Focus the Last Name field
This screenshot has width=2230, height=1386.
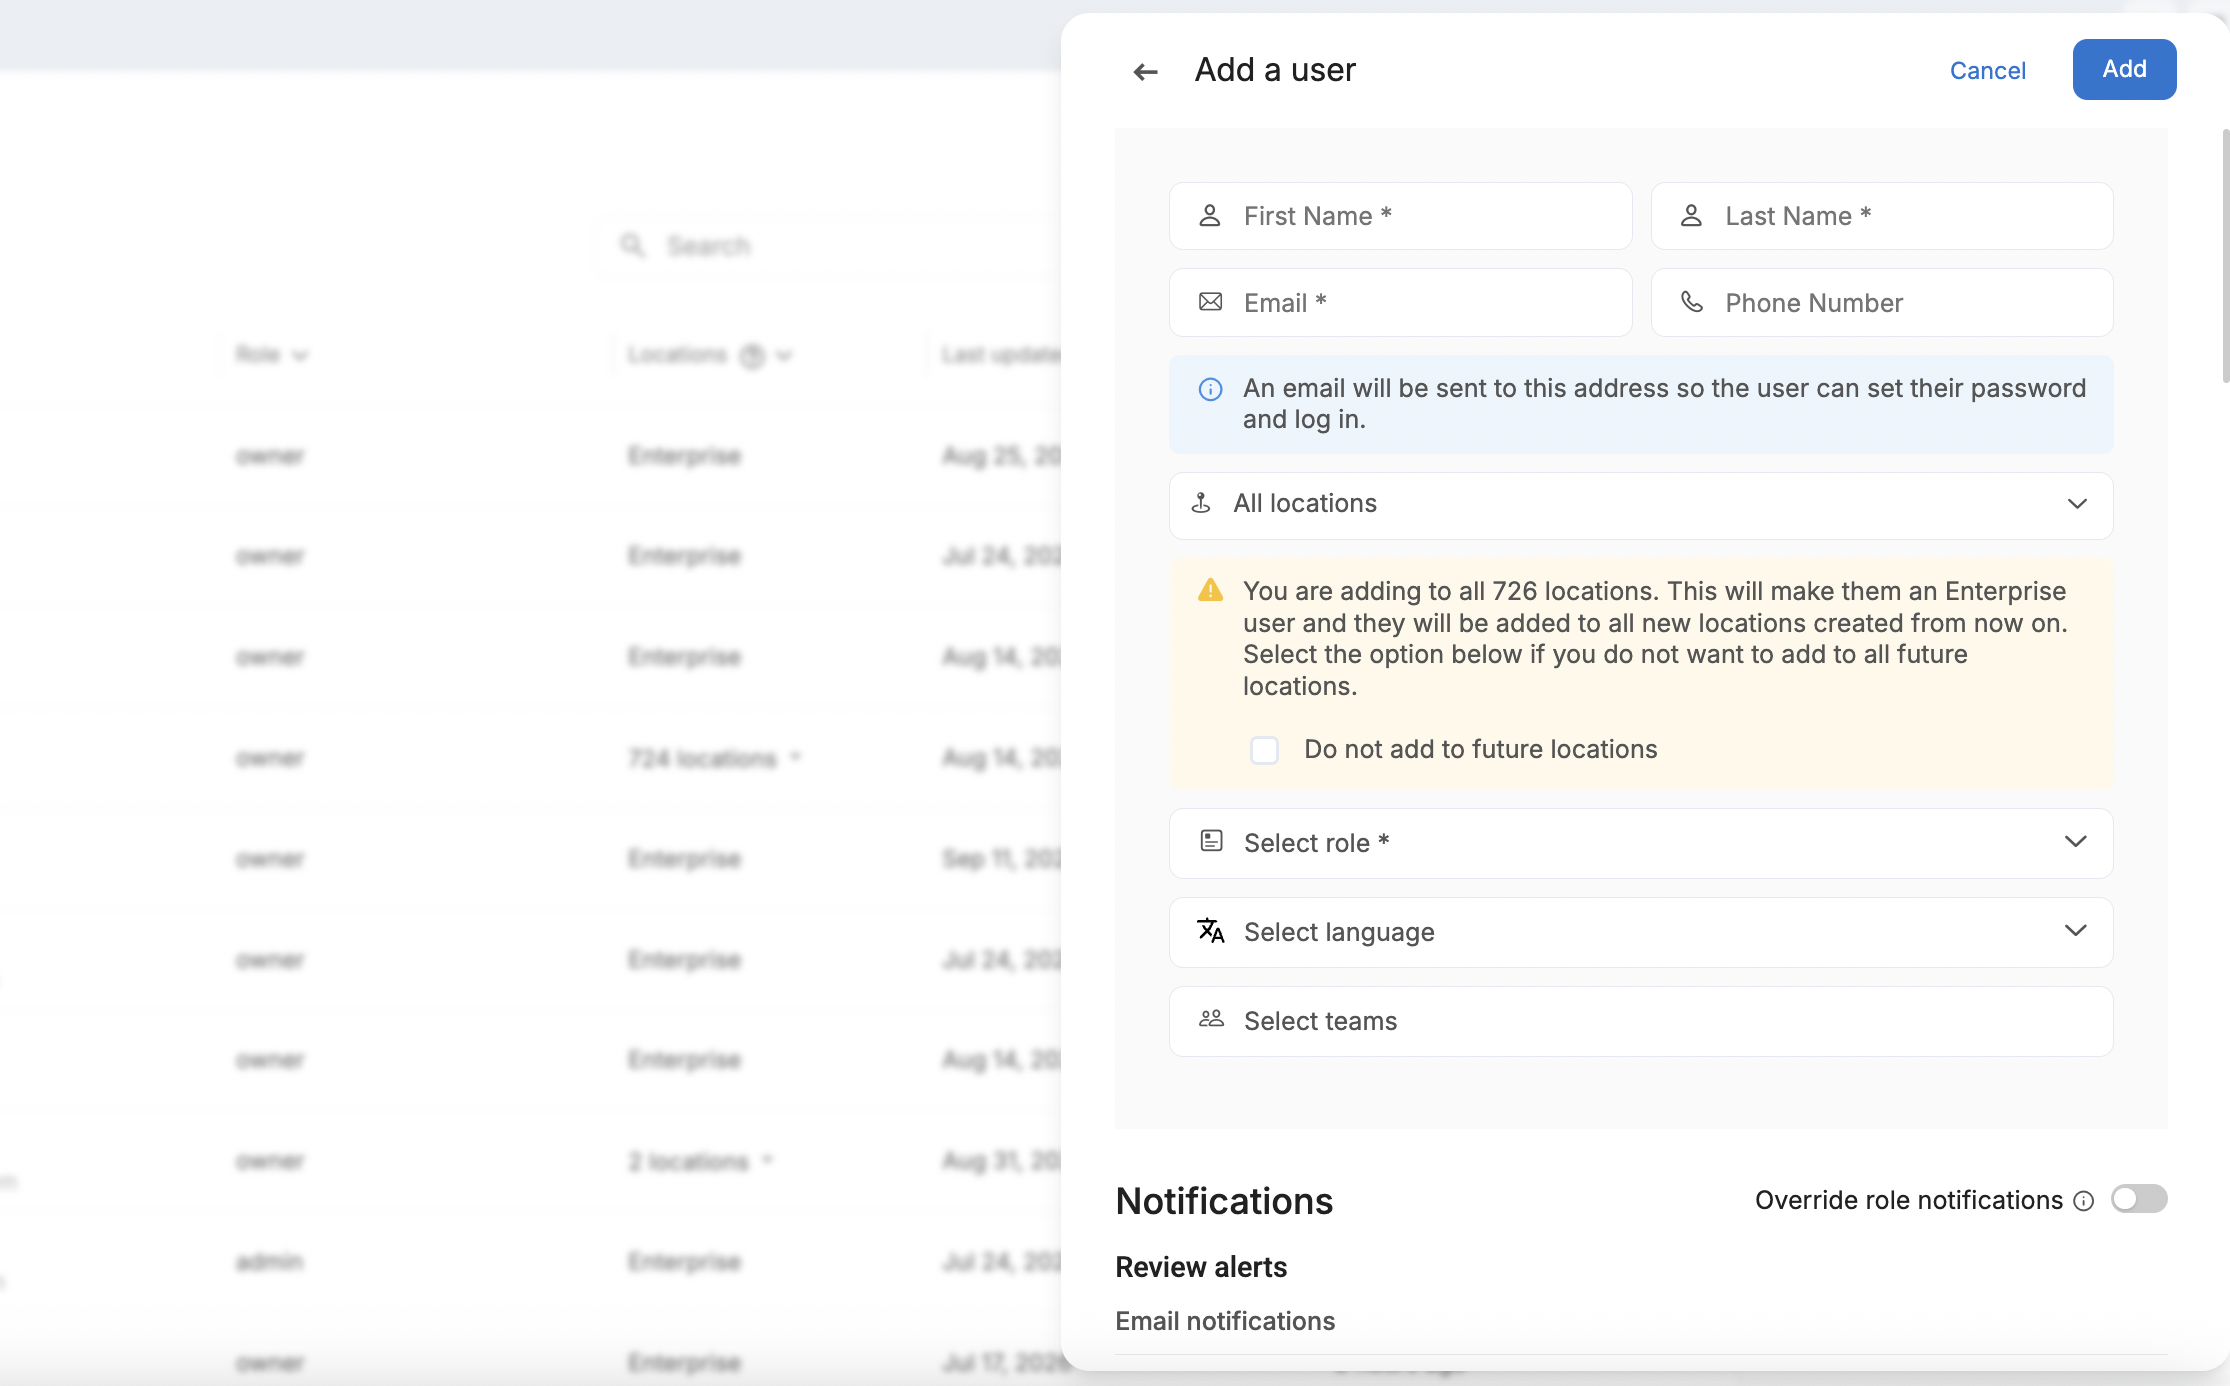point(1881,216)
